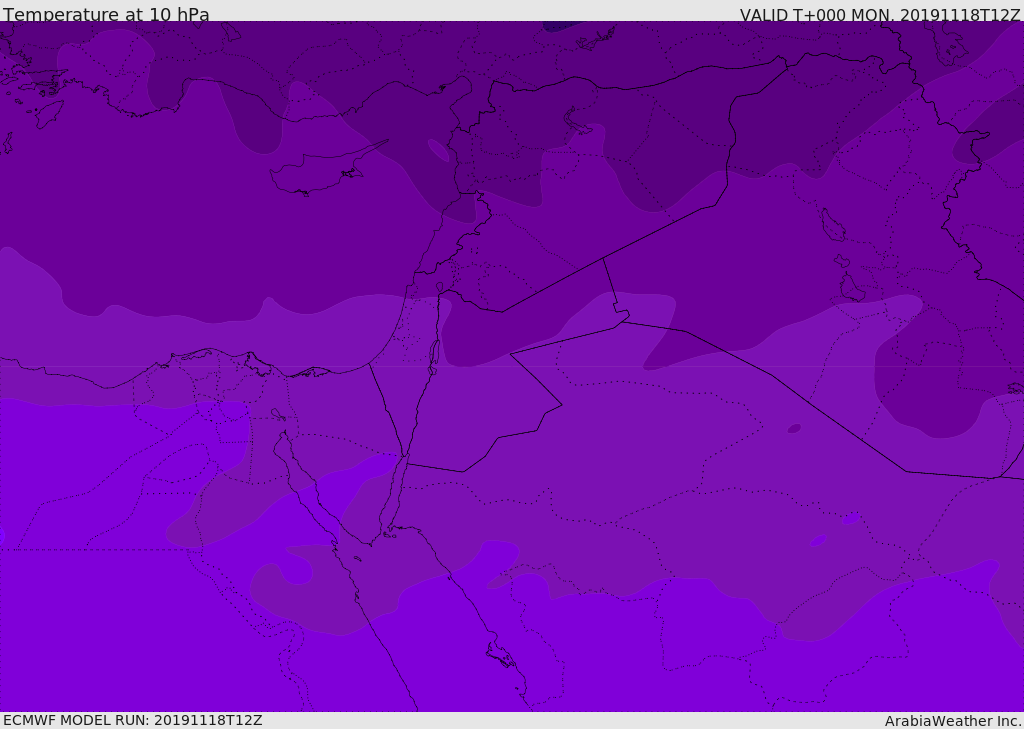The width and height of the screenshot is (1024, 729).
Task: Click the island of Cyprus on the map
Action: click(x=319, y=170)
